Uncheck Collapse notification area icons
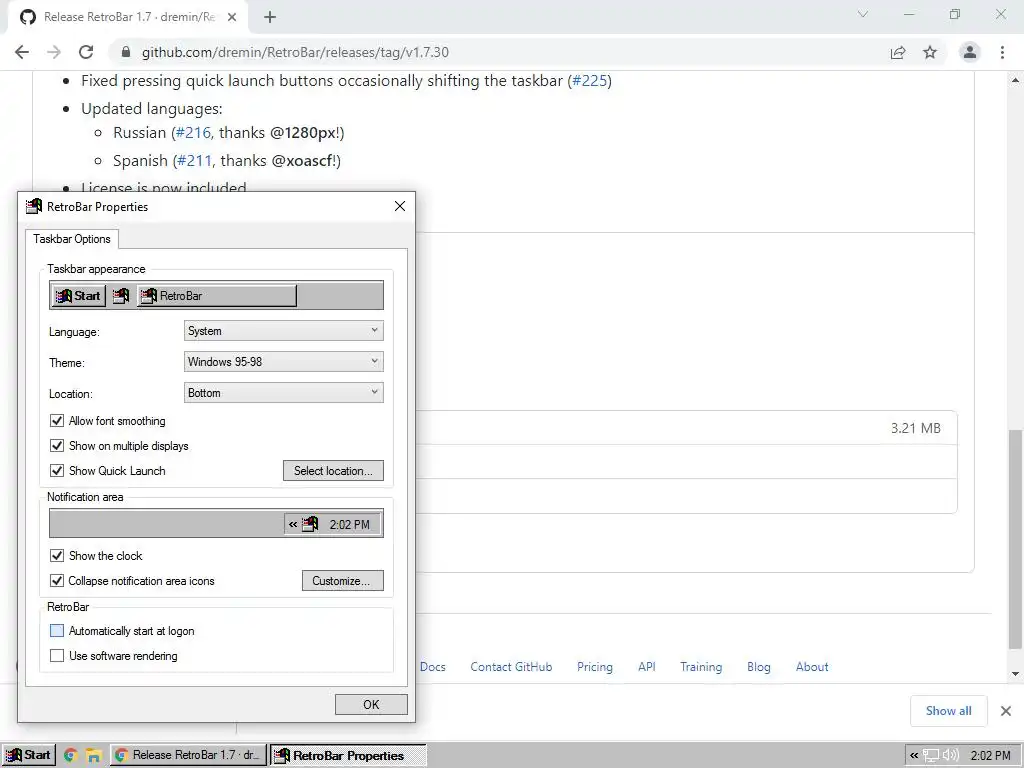The image size is (1024, 768). pos(57,581)
